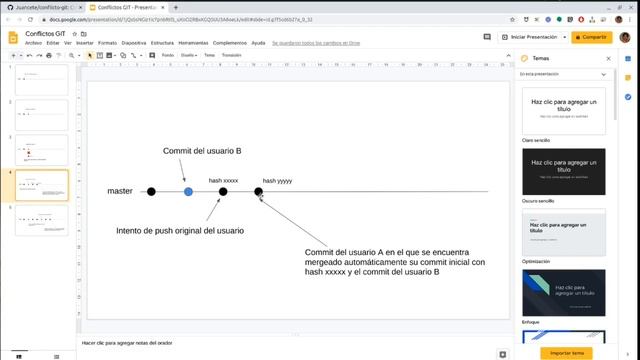Select slide 5 thumbnail
Image resolution: width=640 pixels, height=360 pixels.
[42, 220]
